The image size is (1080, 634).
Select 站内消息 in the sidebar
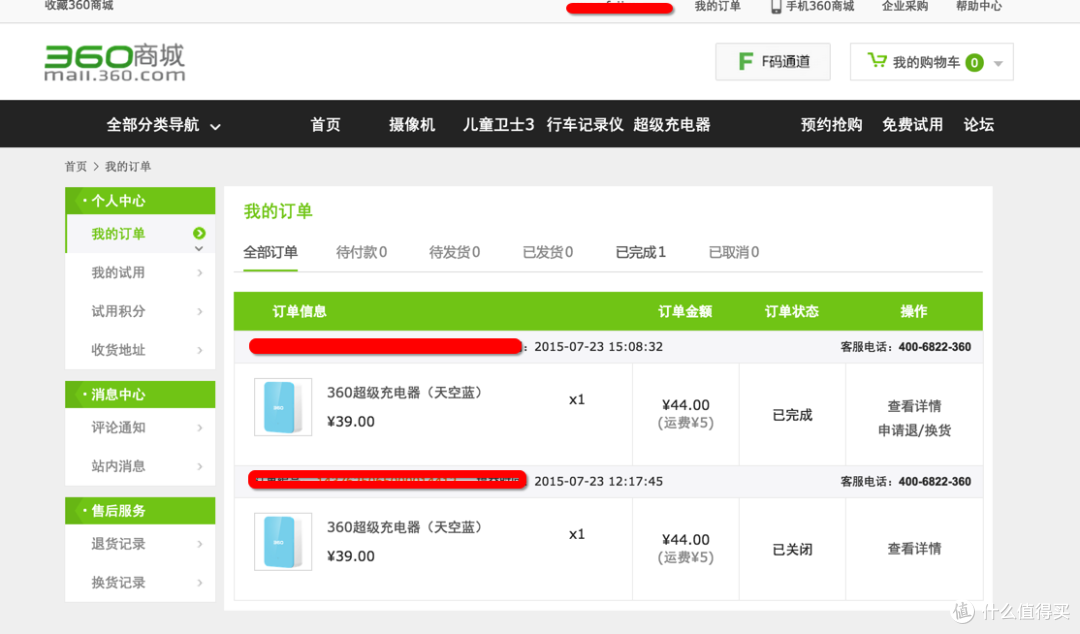[118, 467]
